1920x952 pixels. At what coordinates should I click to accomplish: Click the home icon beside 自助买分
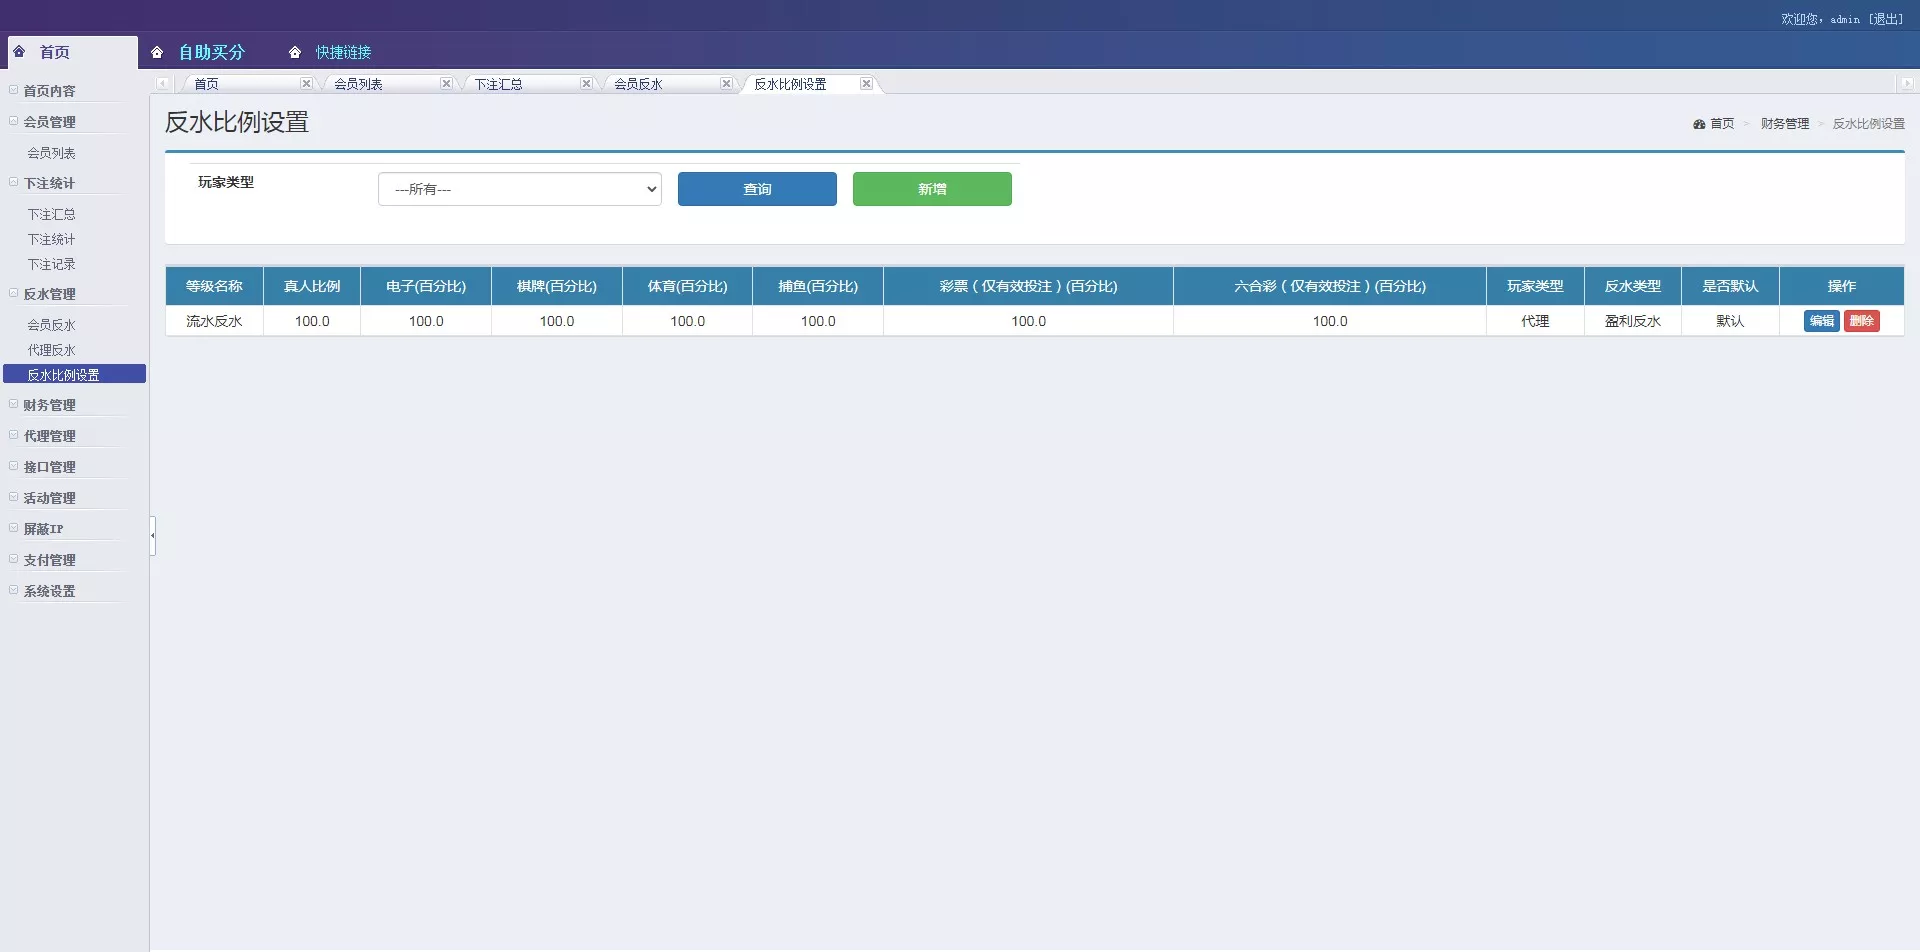(x=157, y=53)
